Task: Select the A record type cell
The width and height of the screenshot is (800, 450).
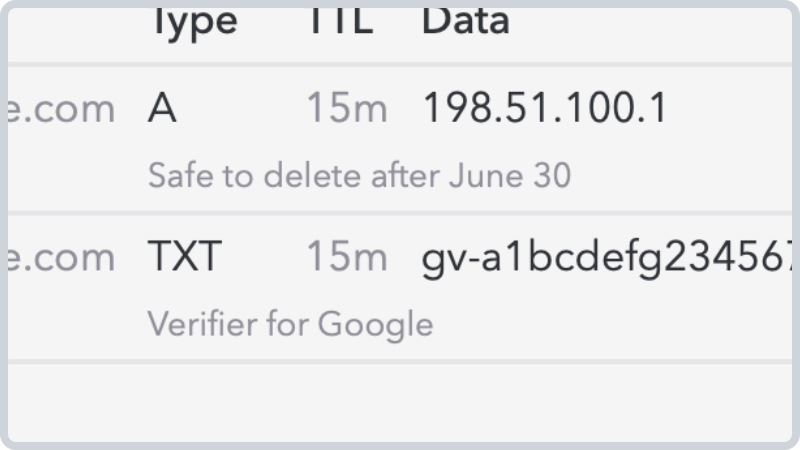Action: 162,108
